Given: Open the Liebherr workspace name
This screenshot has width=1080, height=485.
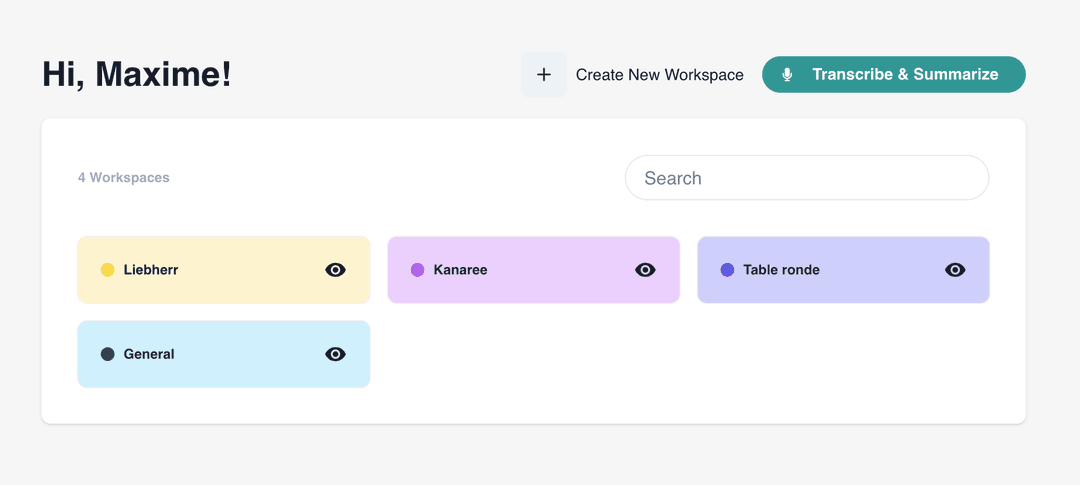Looking at the screenshot, I should click(x=151, y=270).
